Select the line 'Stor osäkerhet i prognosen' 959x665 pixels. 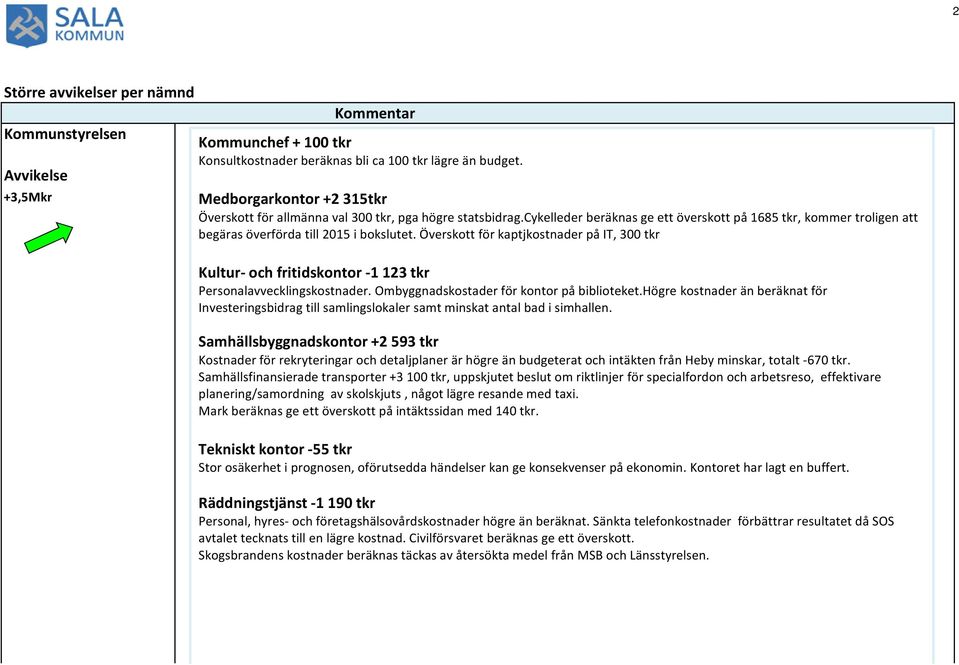(524, 468)
